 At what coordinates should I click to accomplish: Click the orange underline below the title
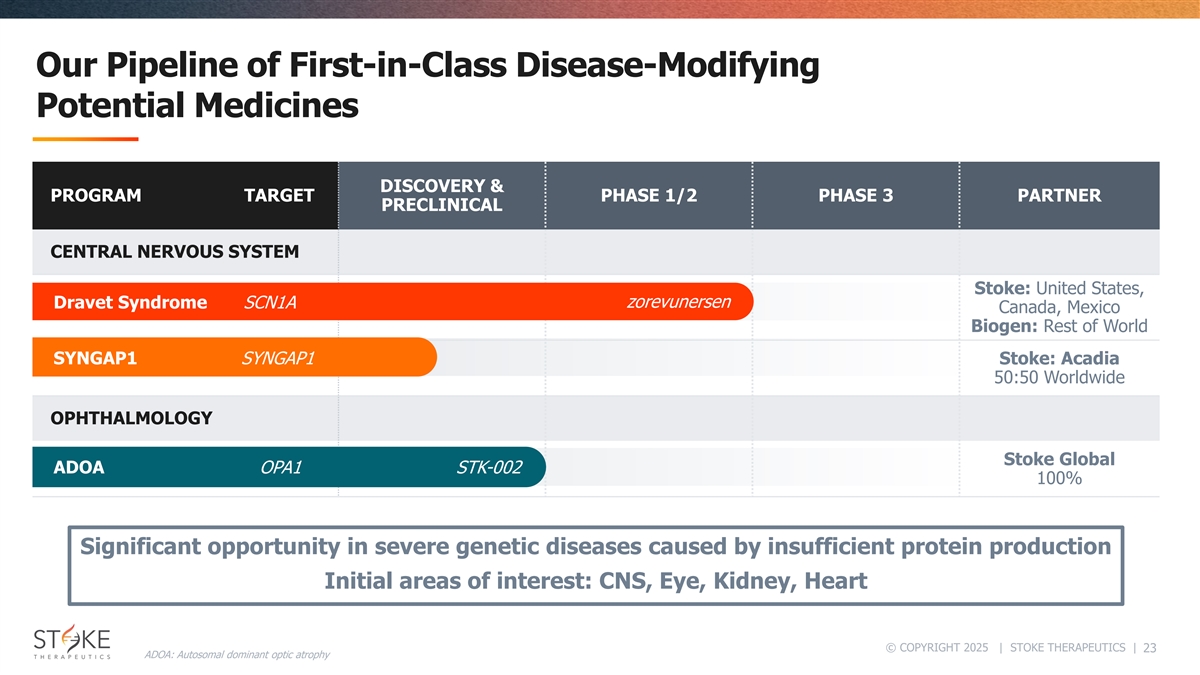85,139
